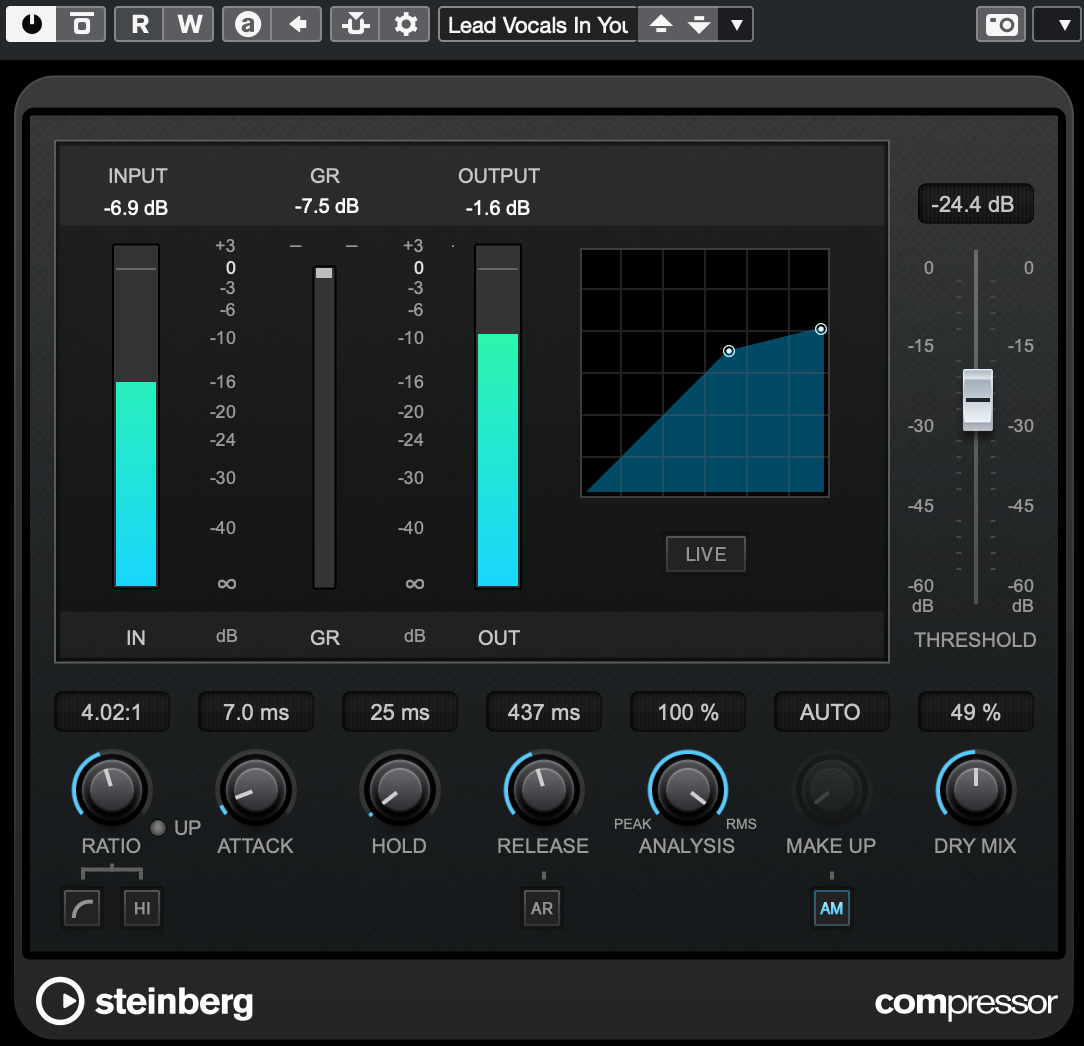Viewport: 1084px width, 1046px height.
Task: Click the INPUT level meter
Action: pos(136,415)
